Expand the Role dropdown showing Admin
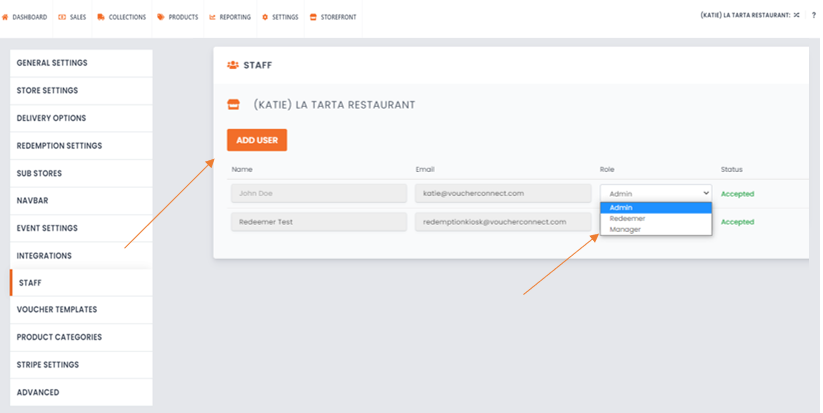Viewport: 823px width, 413px height. tap(656, 193)
